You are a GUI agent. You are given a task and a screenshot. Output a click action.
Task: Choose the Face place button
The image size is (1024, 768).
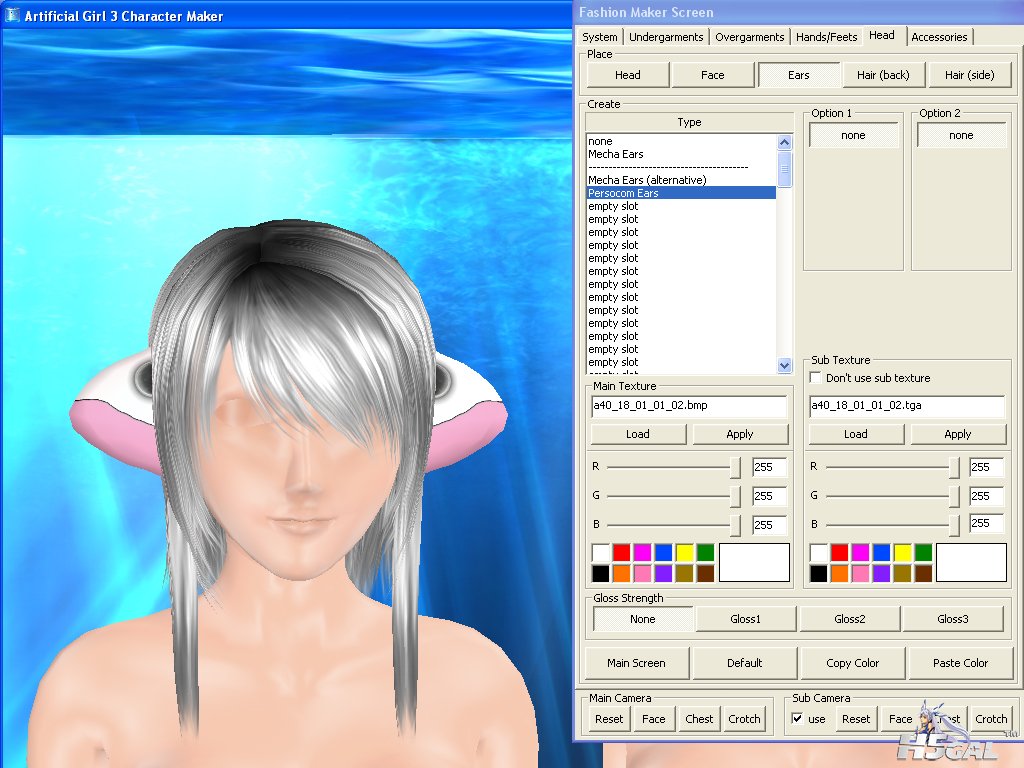712,75
